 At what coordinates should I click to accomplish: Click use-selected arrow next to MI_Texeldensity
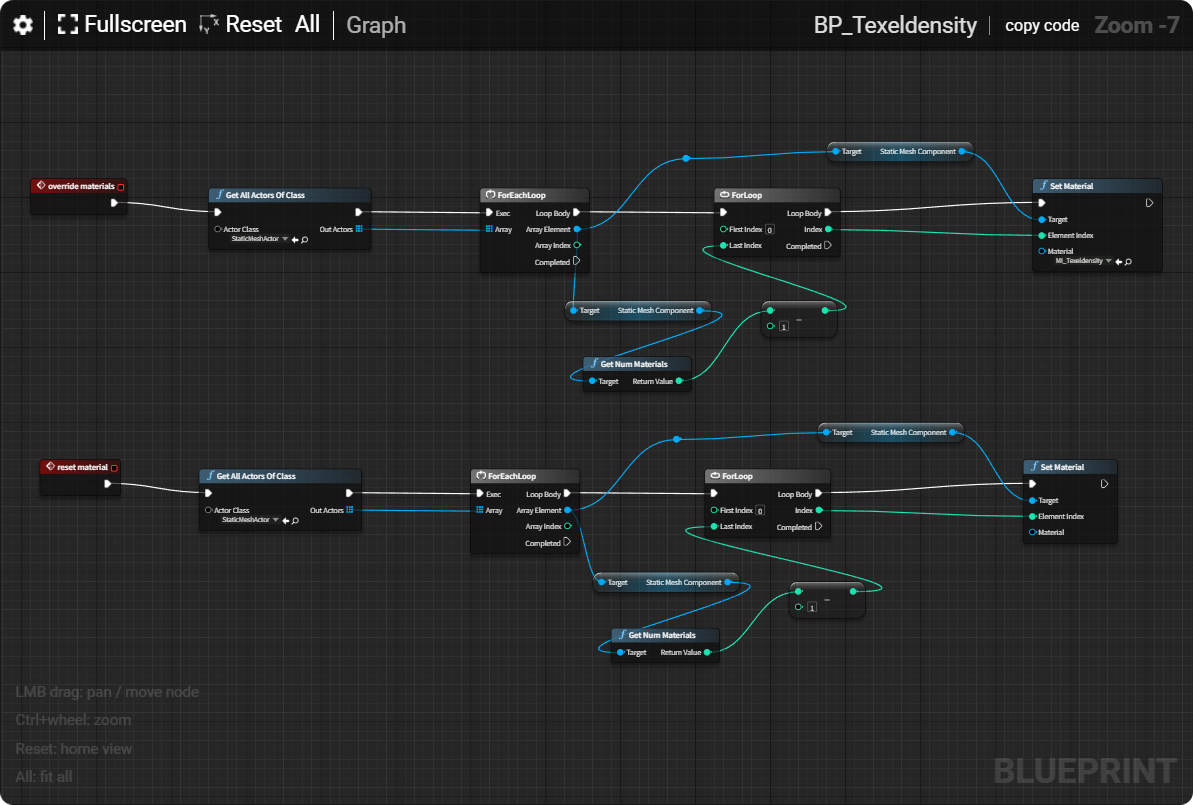(x=1118, y=262)
